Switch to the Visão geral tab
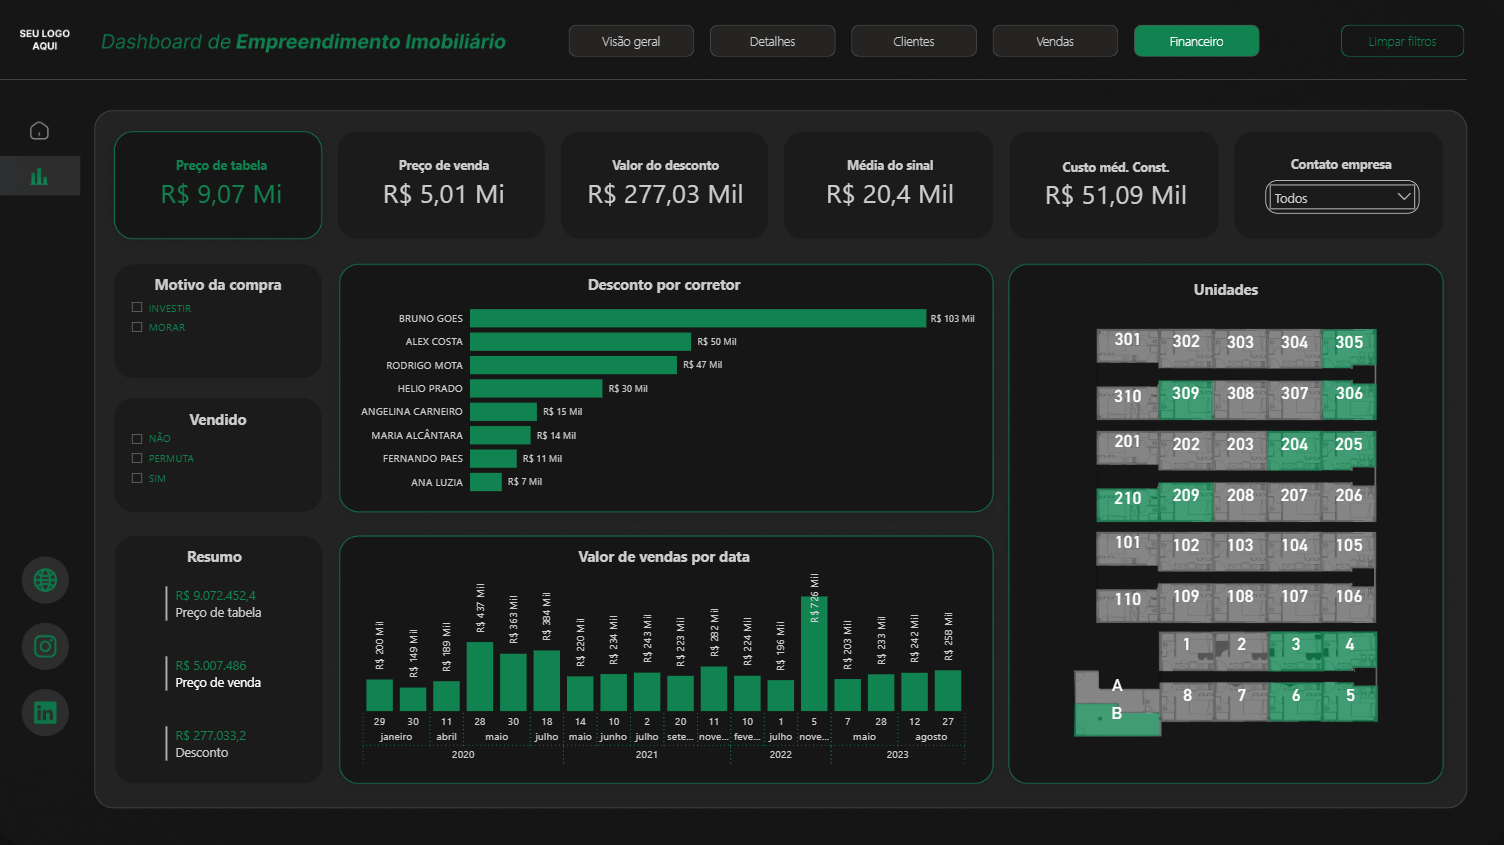 coord(631,41)
